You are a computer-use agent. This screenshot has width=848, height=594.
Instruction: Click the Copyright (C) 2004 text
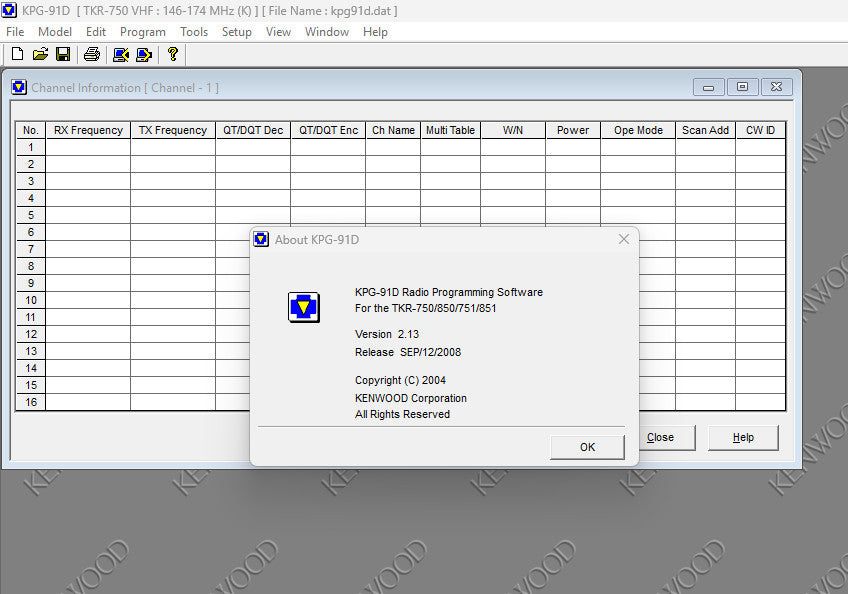pyautogui.click(x=400, y=380)
